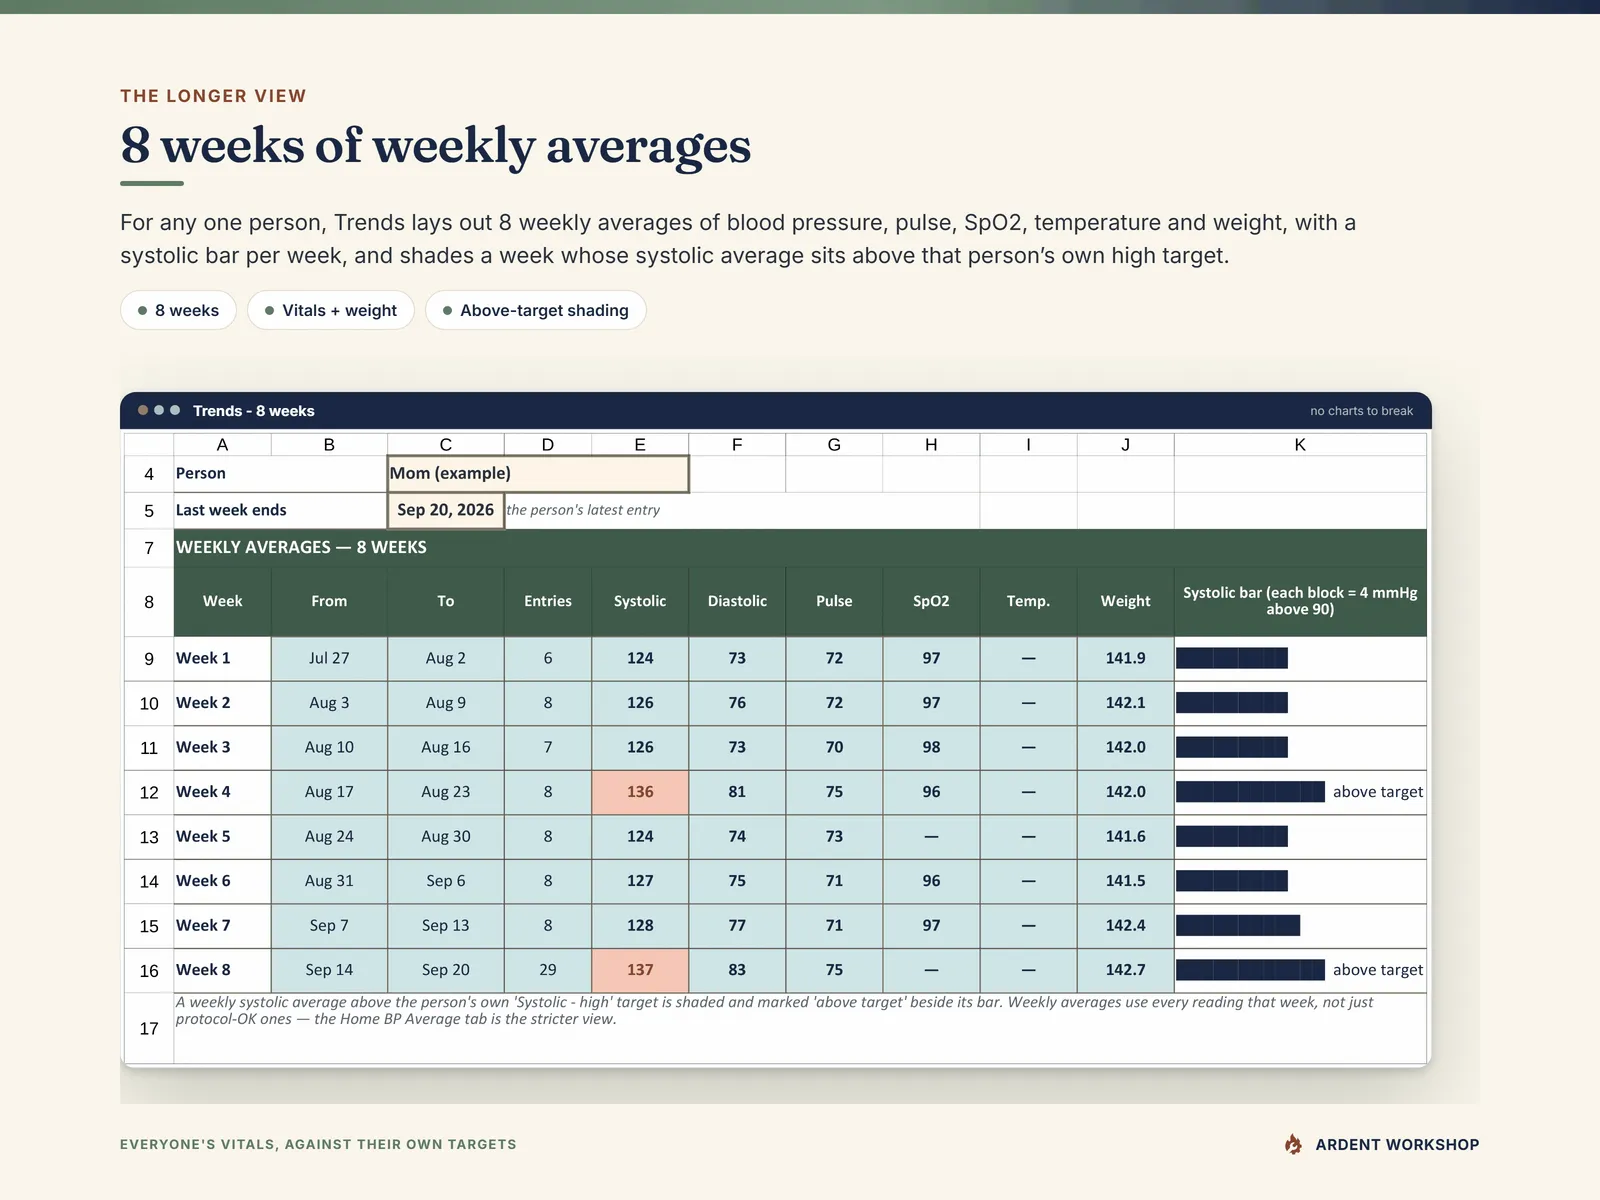The width and height of the screenshot is (1600, 1200).
Task: Click the 'Sep 20, 2026' date cell
Action: point(446,510)
